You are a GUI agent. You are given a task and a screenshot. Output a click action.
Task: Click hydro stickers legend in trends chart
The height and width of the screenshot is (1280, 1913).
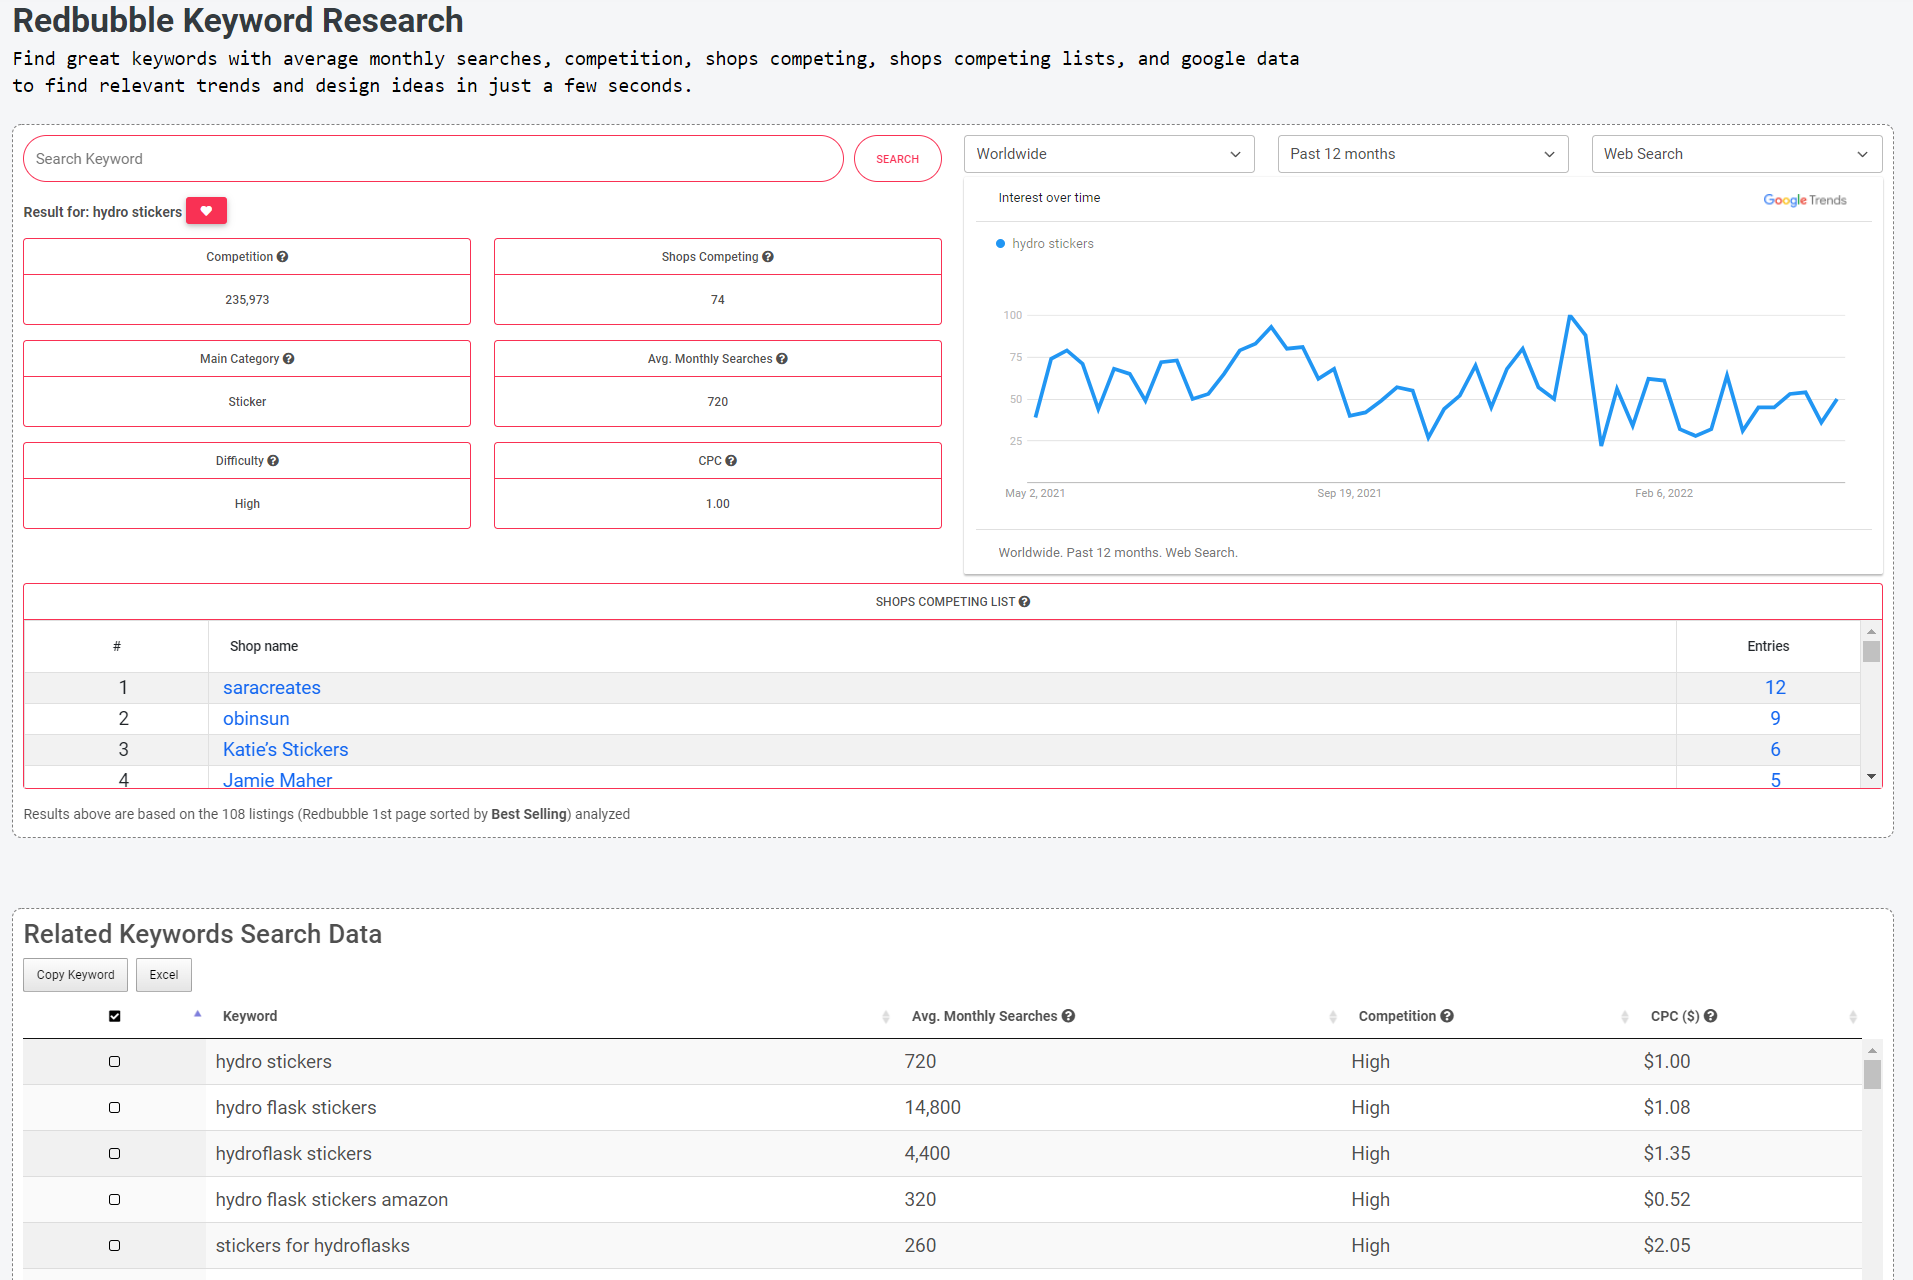click(1045, 244)
